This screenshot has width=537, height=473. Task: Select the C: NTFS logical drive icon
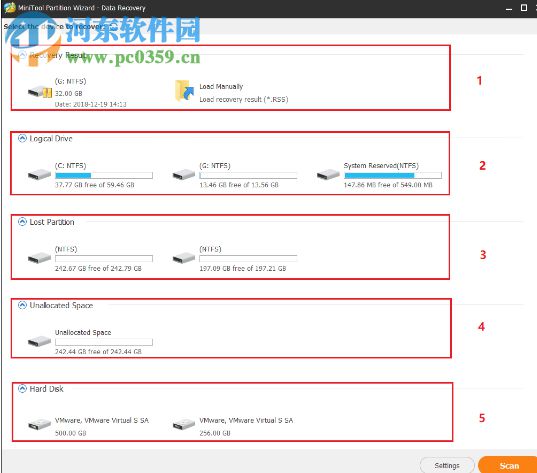(x=39, y=174)
